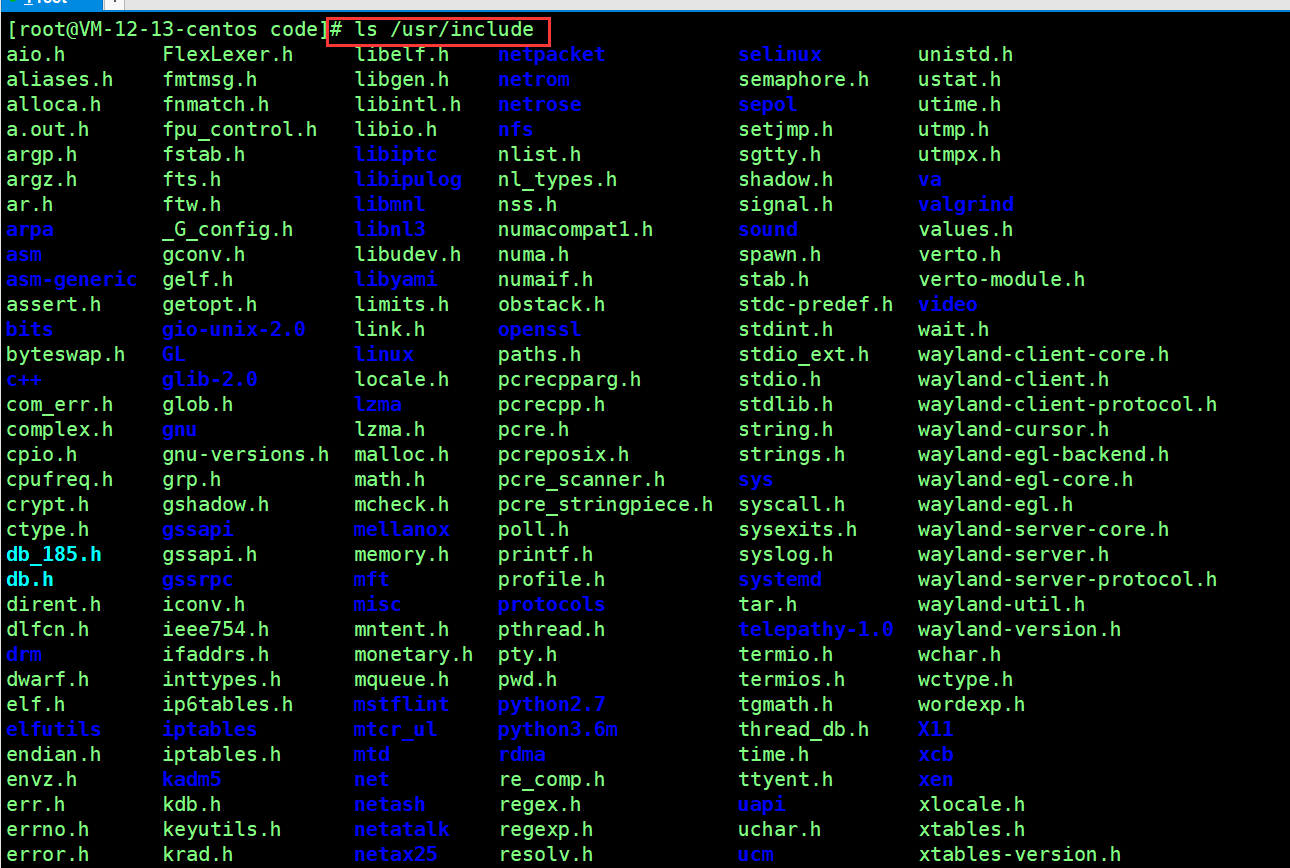Click the verto-module.h entry

(1001, 280)
